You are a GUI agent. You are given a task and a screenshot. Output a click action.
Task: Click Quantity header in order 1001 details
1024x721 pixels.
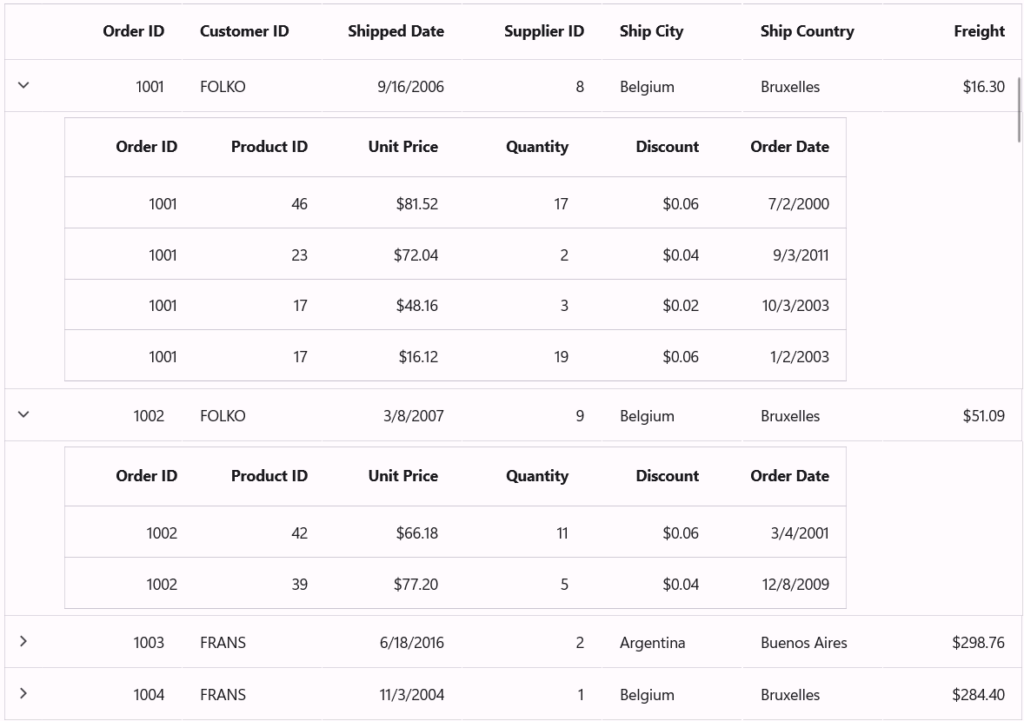tap(537, 146)
